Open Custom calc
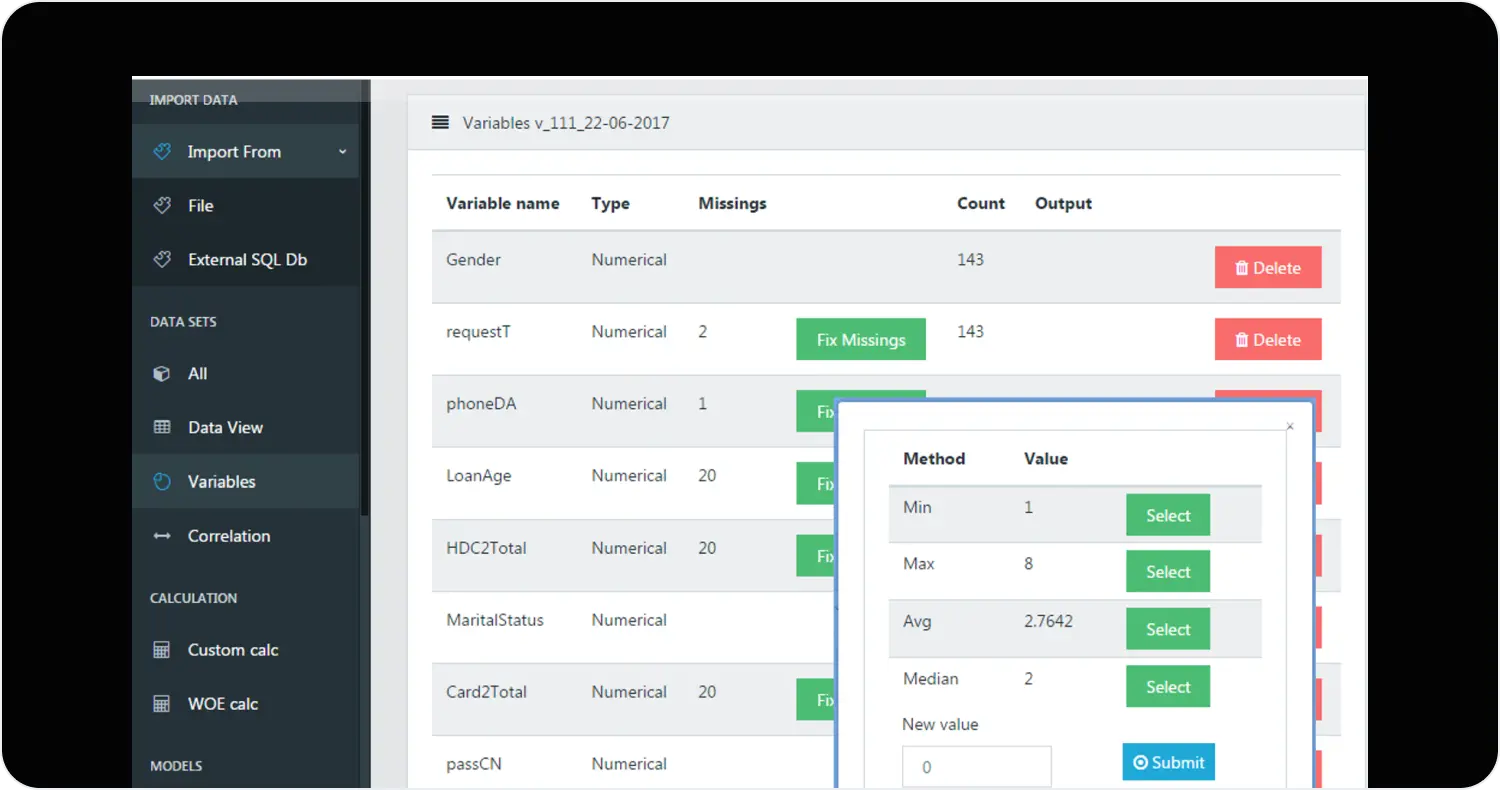The width and height of the screenshot is (1500, 790). [245, 650]
